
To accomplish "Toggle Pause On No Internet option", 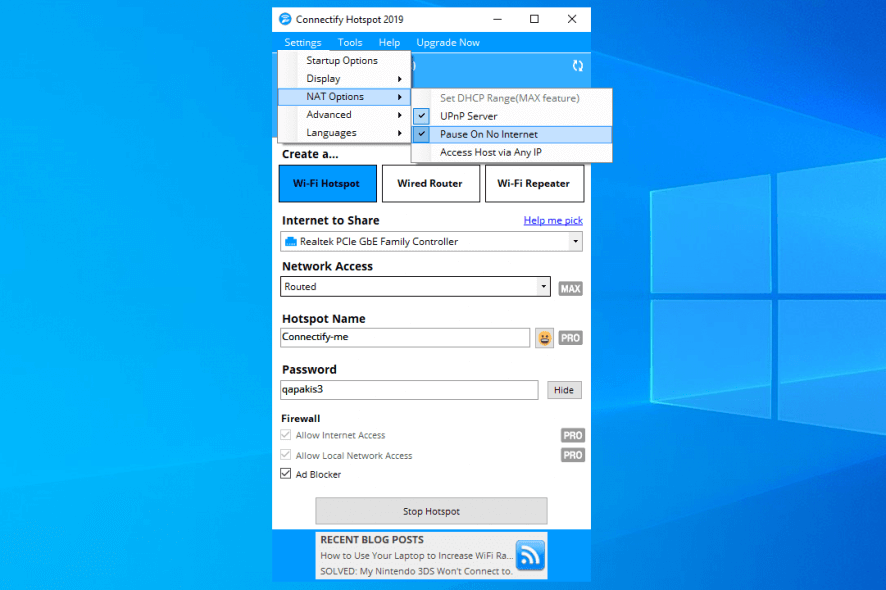I will click(x=512, y=134).
